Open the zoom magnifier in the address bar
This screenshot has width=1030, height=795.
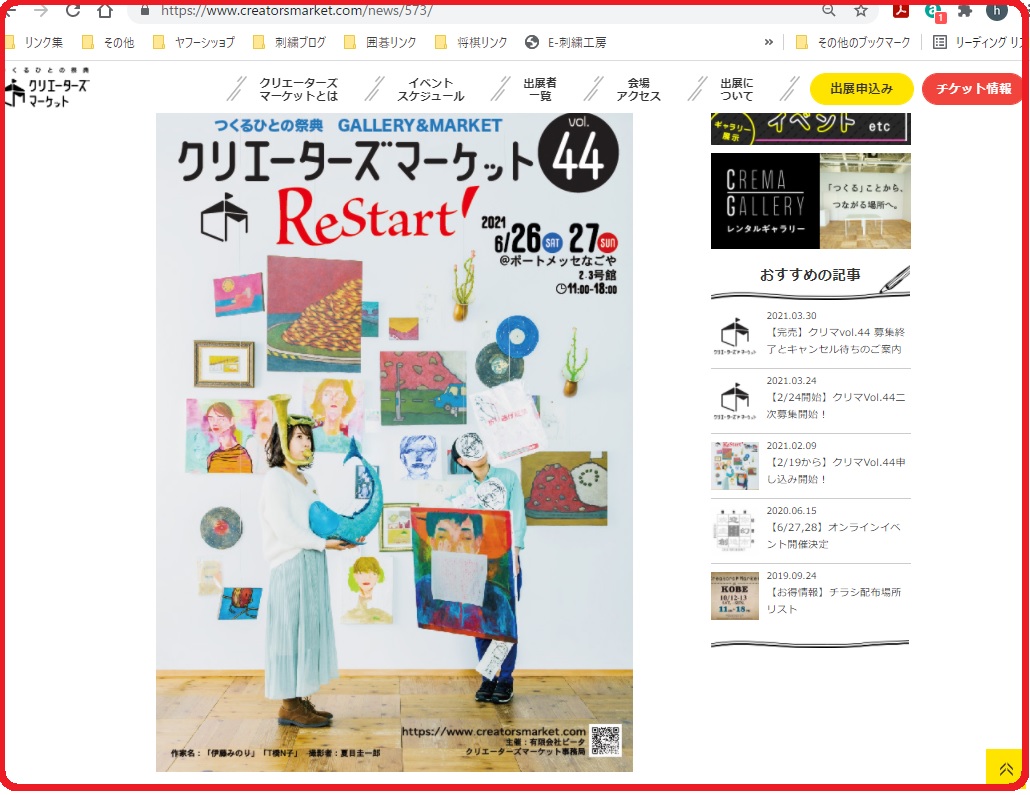[x=829, y=11]
